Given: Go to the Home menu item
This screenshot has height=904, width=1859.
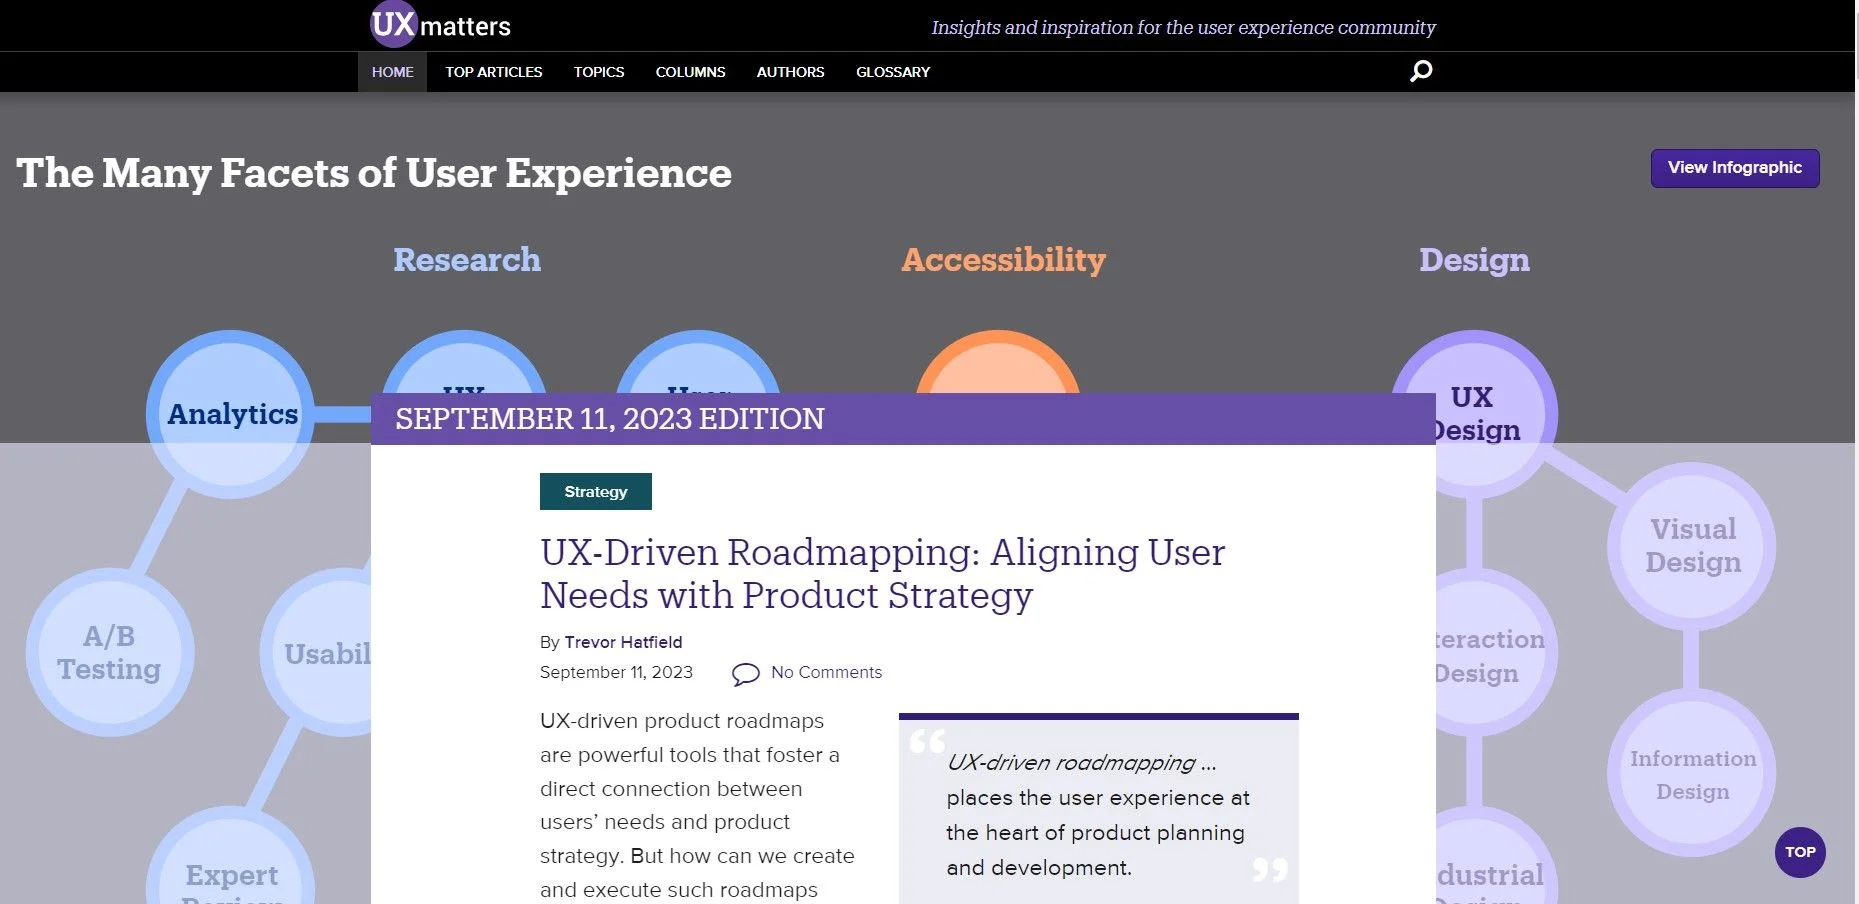Looking at the screenshot, I should (392, 72).
